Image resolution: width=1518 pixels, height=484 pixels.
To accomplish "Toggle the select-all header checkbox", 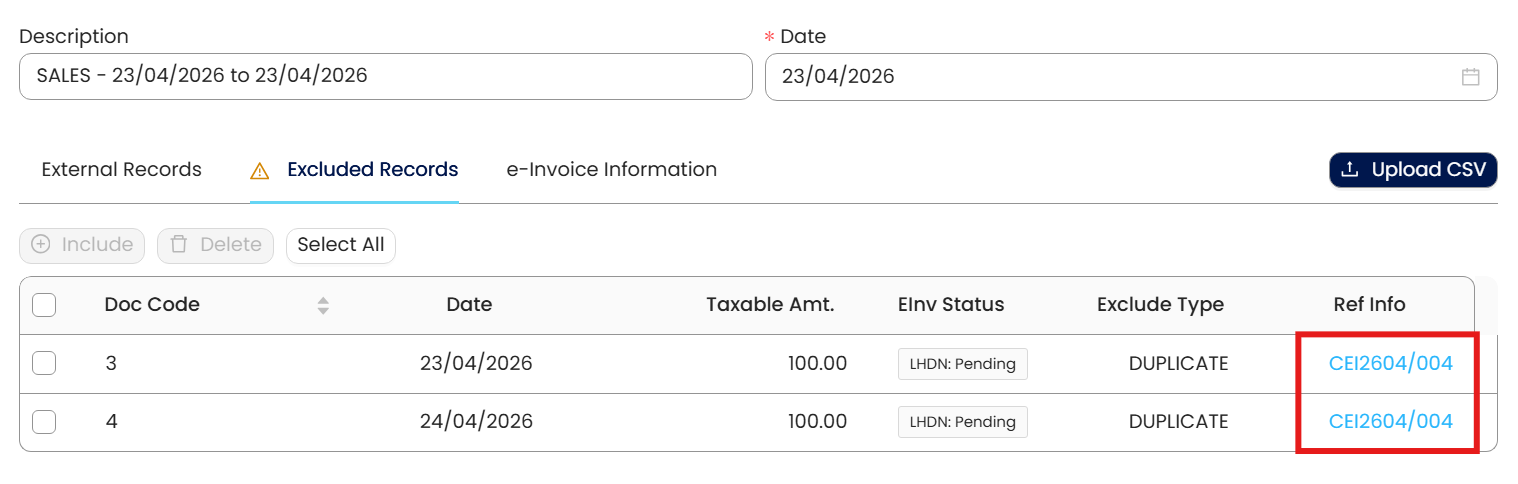I will click(x=44, y=305).
